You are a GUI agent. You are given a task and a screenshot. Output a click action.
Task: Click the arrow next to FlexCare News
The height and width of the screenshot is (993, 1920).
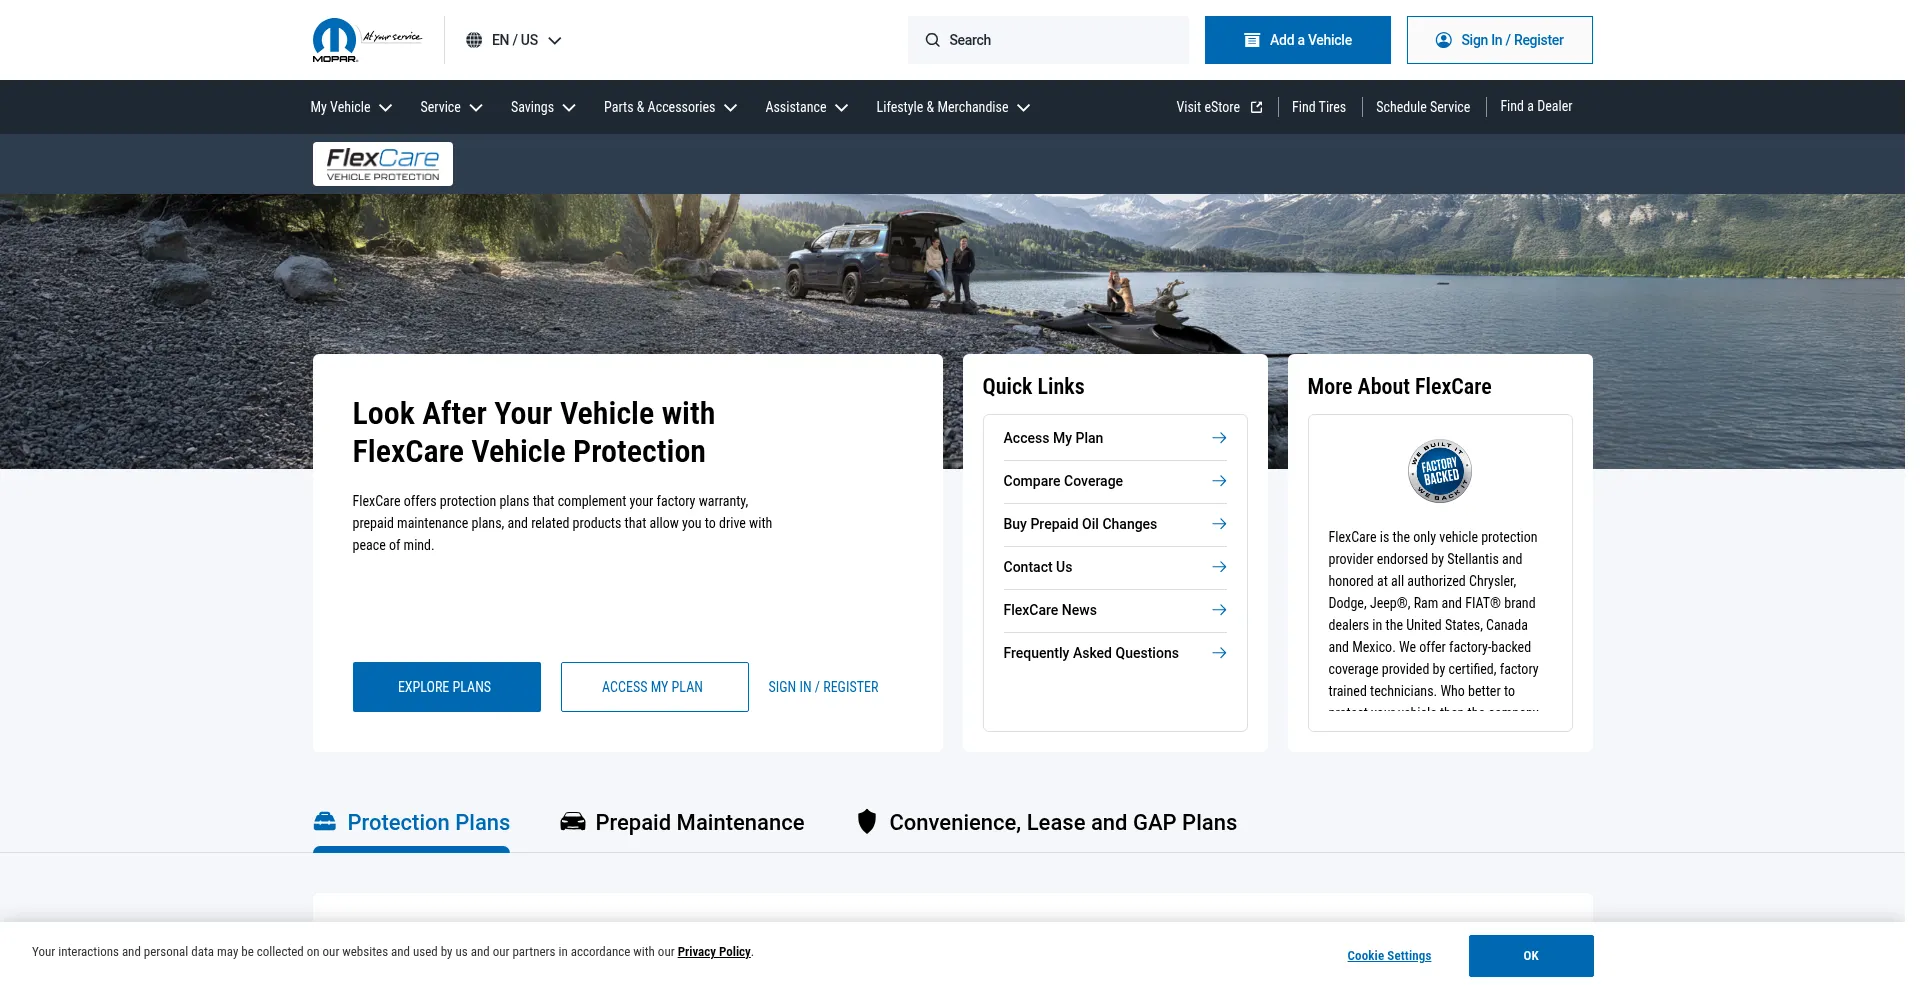(1219, 610)
